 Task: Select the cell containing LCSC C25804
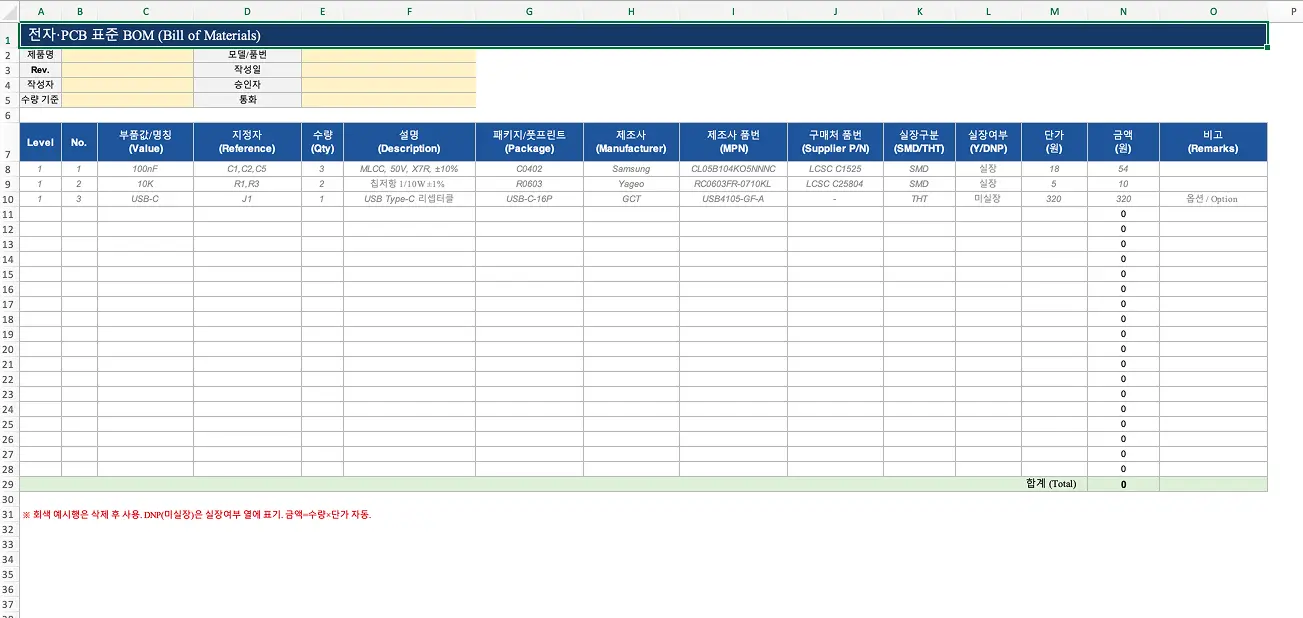pos(835,184)
